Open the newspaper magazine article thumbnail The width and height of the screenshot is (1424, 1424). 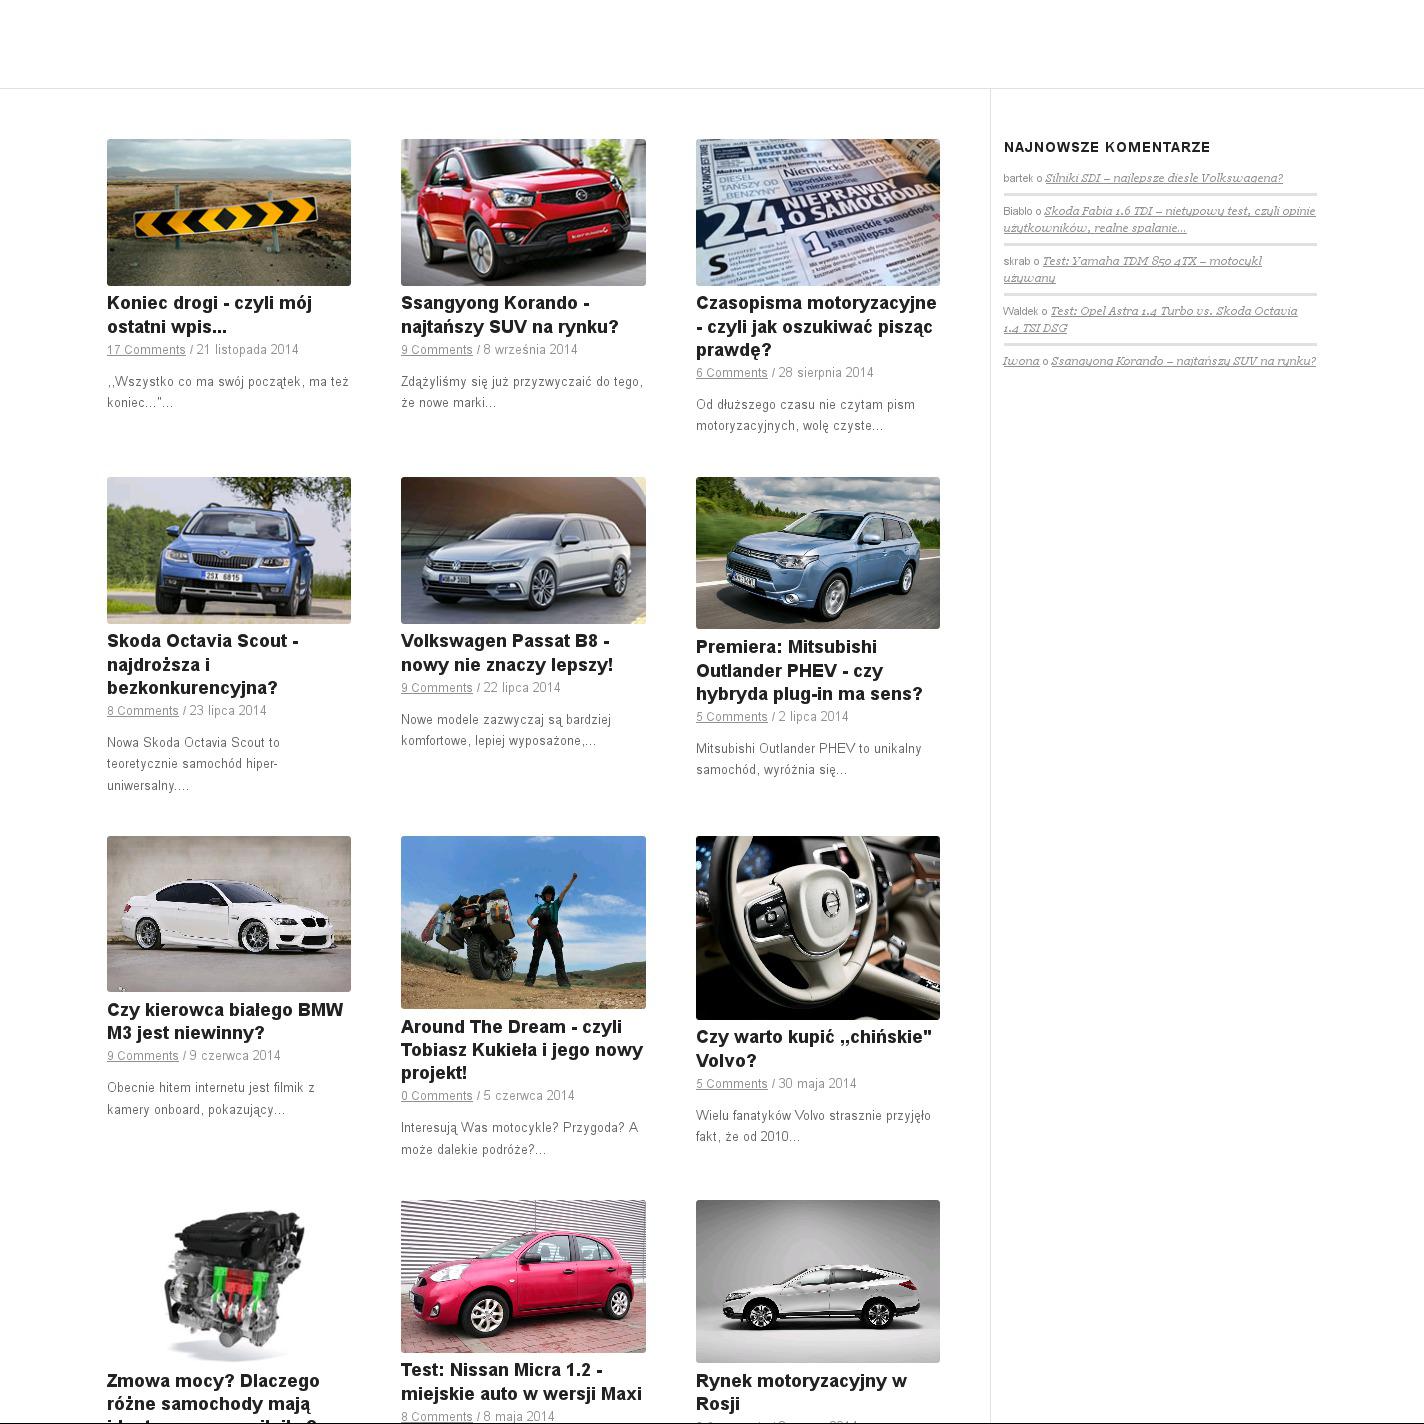[817, 212]
